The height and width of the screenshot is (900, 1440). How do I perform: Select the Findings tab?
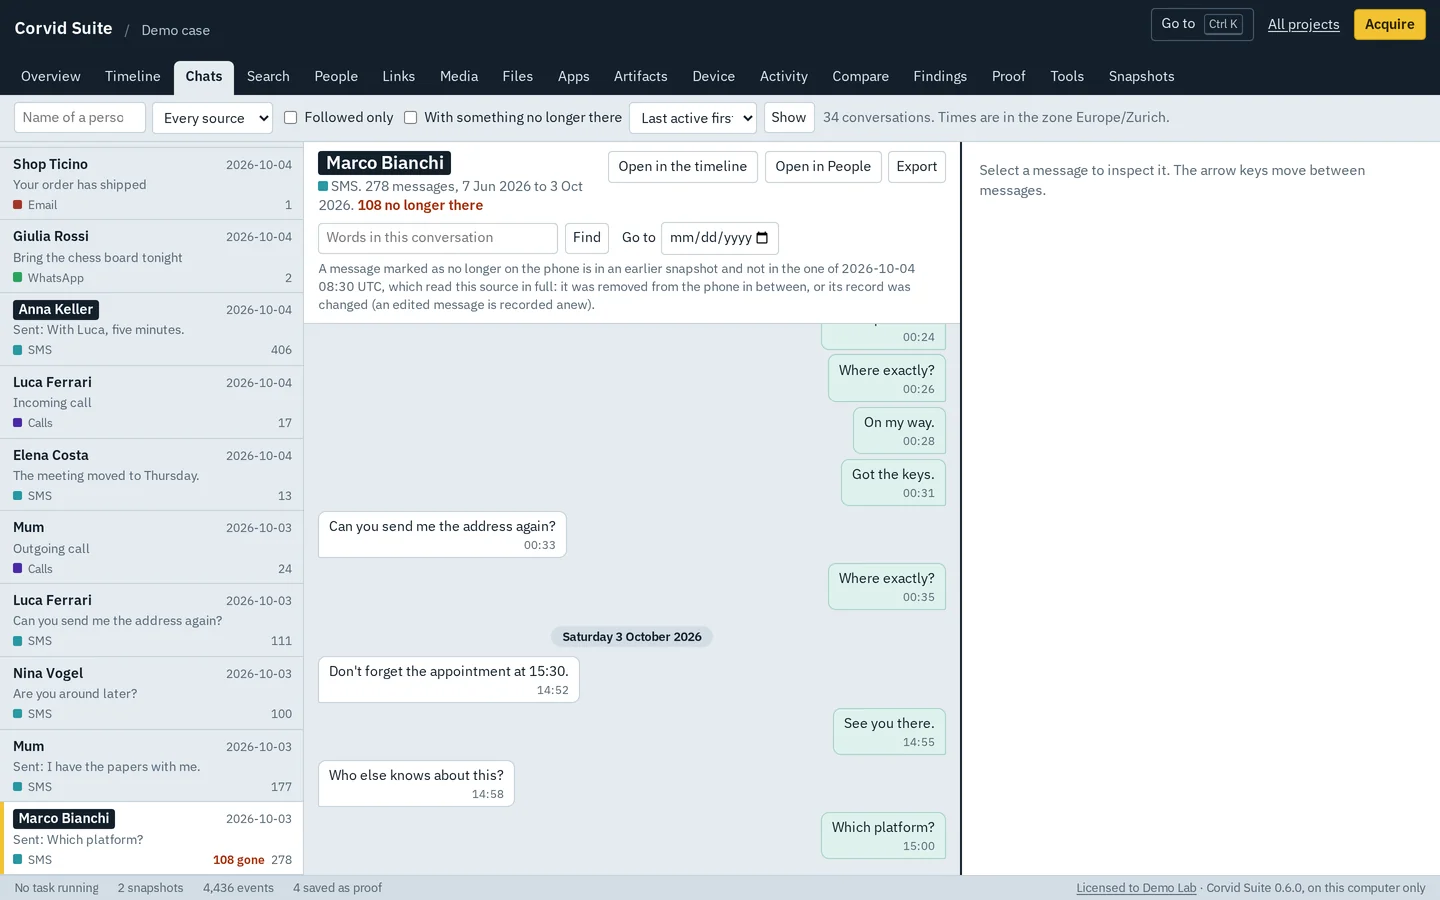pos(940,77)
